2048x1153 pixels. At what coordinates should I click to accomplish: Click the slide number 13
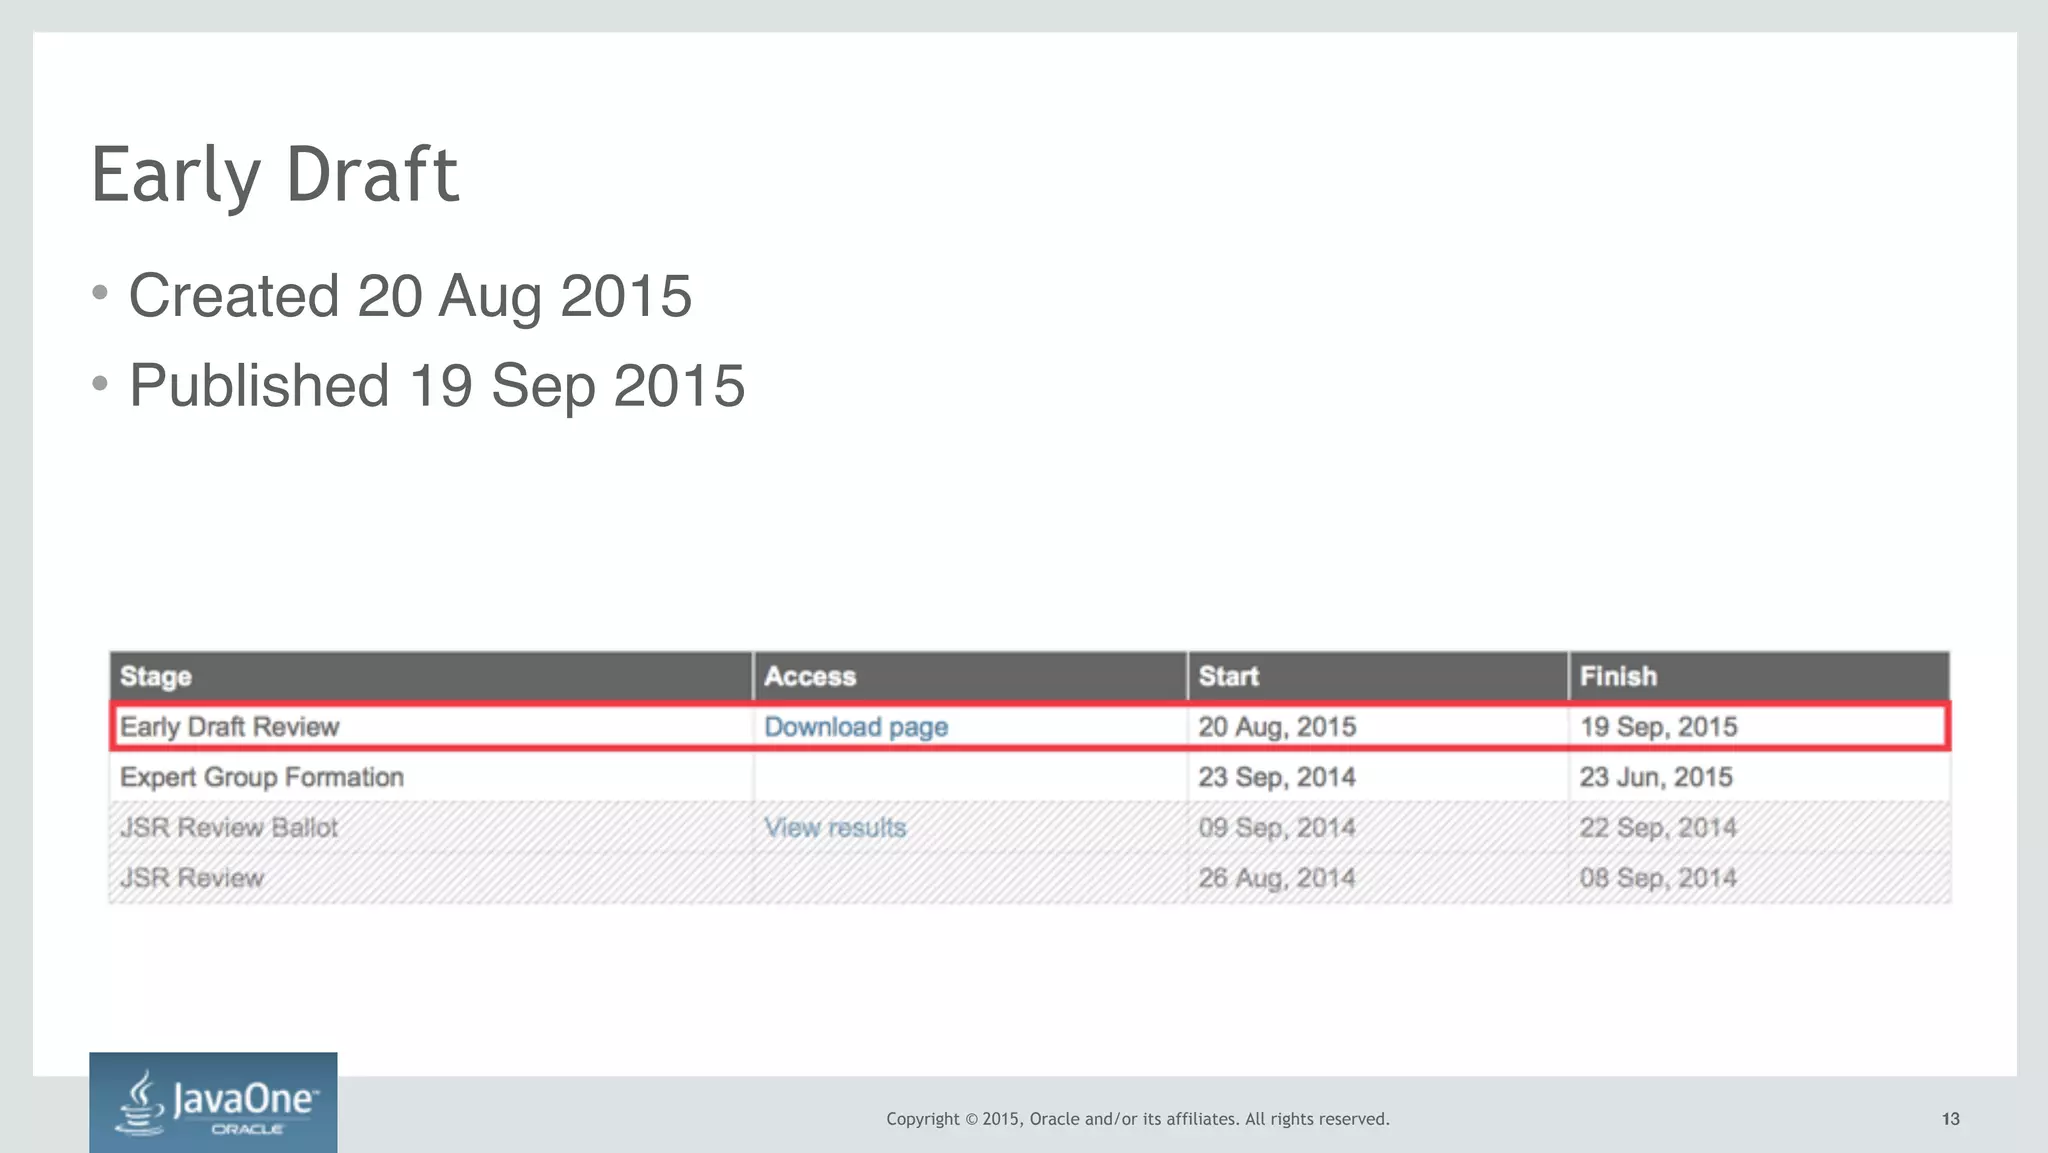tap(1949, 1119)
